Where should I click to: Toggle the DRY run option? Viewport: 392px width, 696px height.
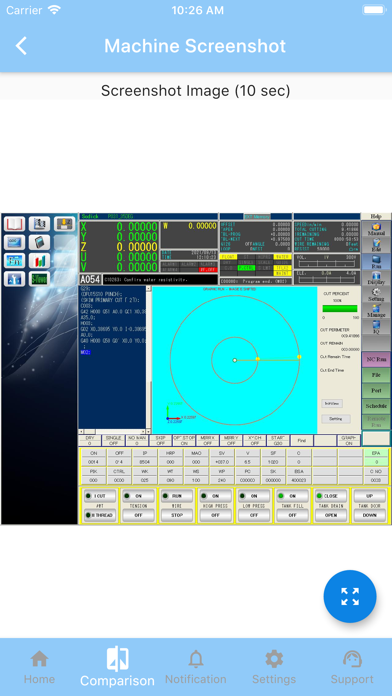pos(90,440)
